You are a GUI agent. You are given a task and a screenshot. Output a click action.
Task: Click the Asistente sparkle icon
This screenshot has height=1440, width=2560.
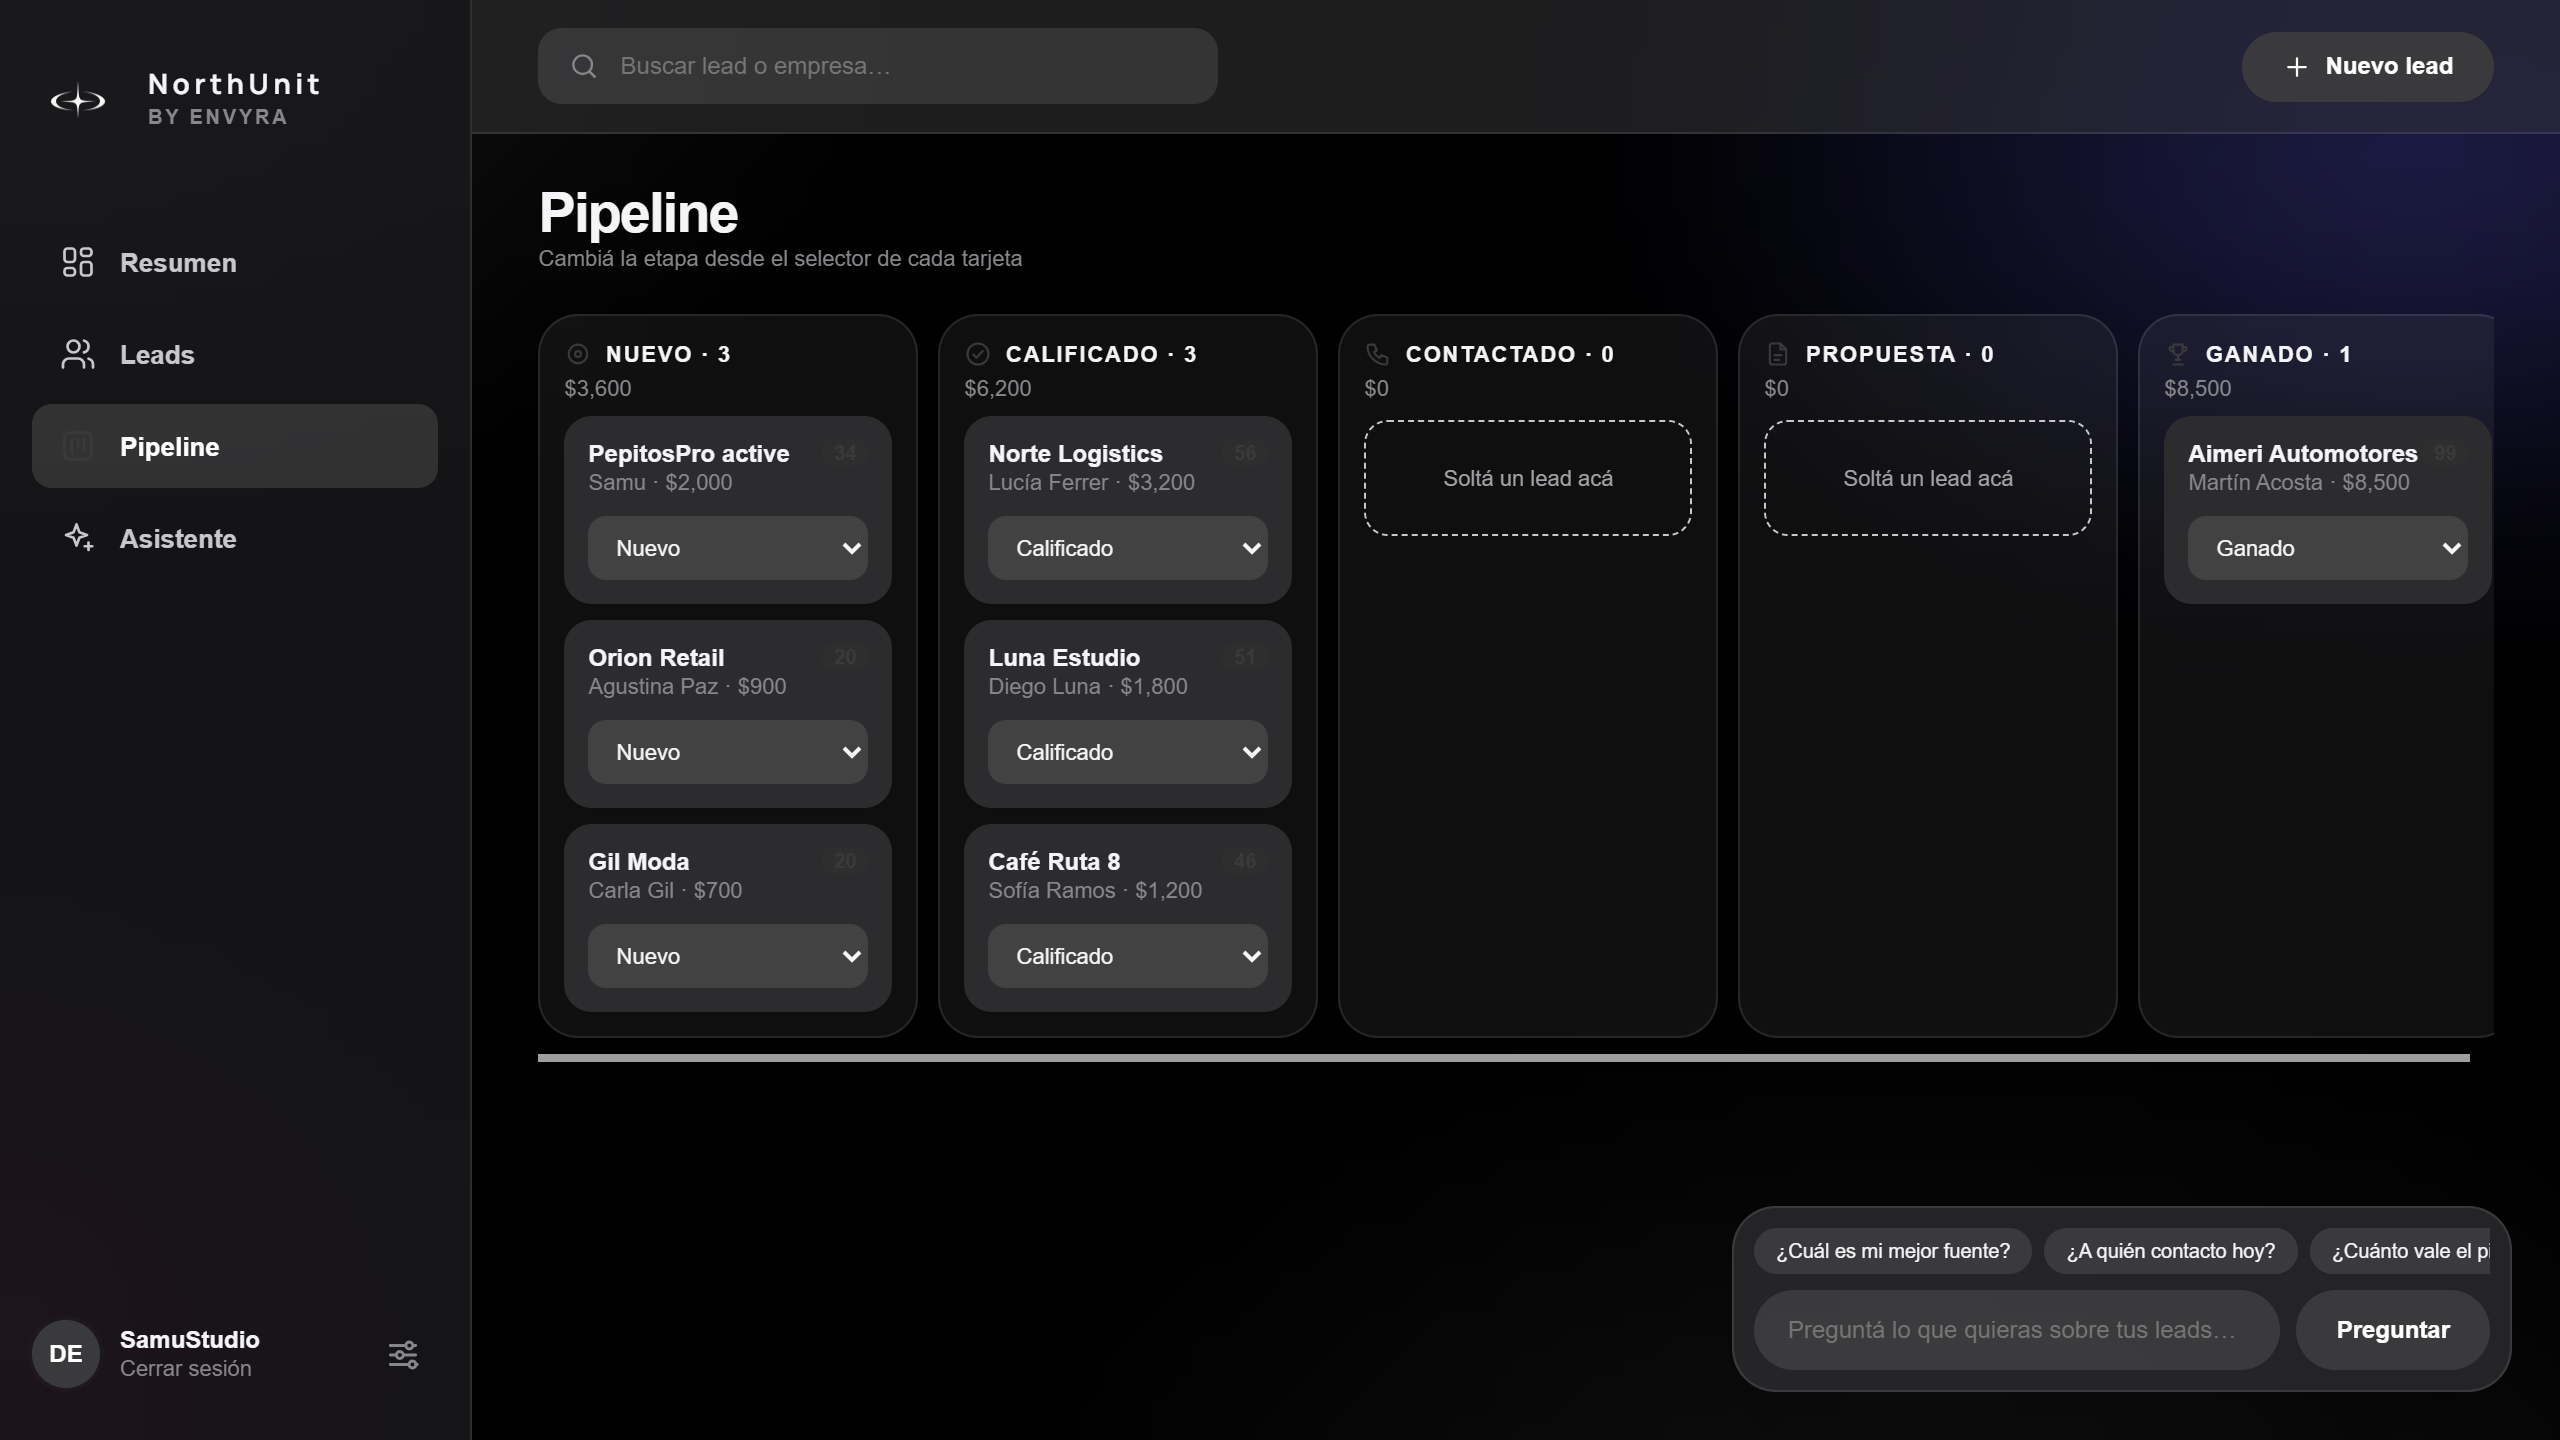click(78, 538)
